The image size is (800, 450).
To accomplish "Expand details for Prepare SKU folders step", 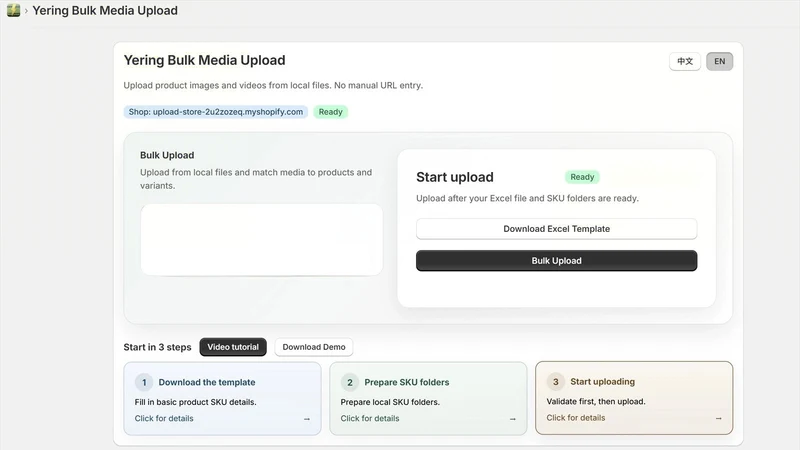I will pos(370,418).
